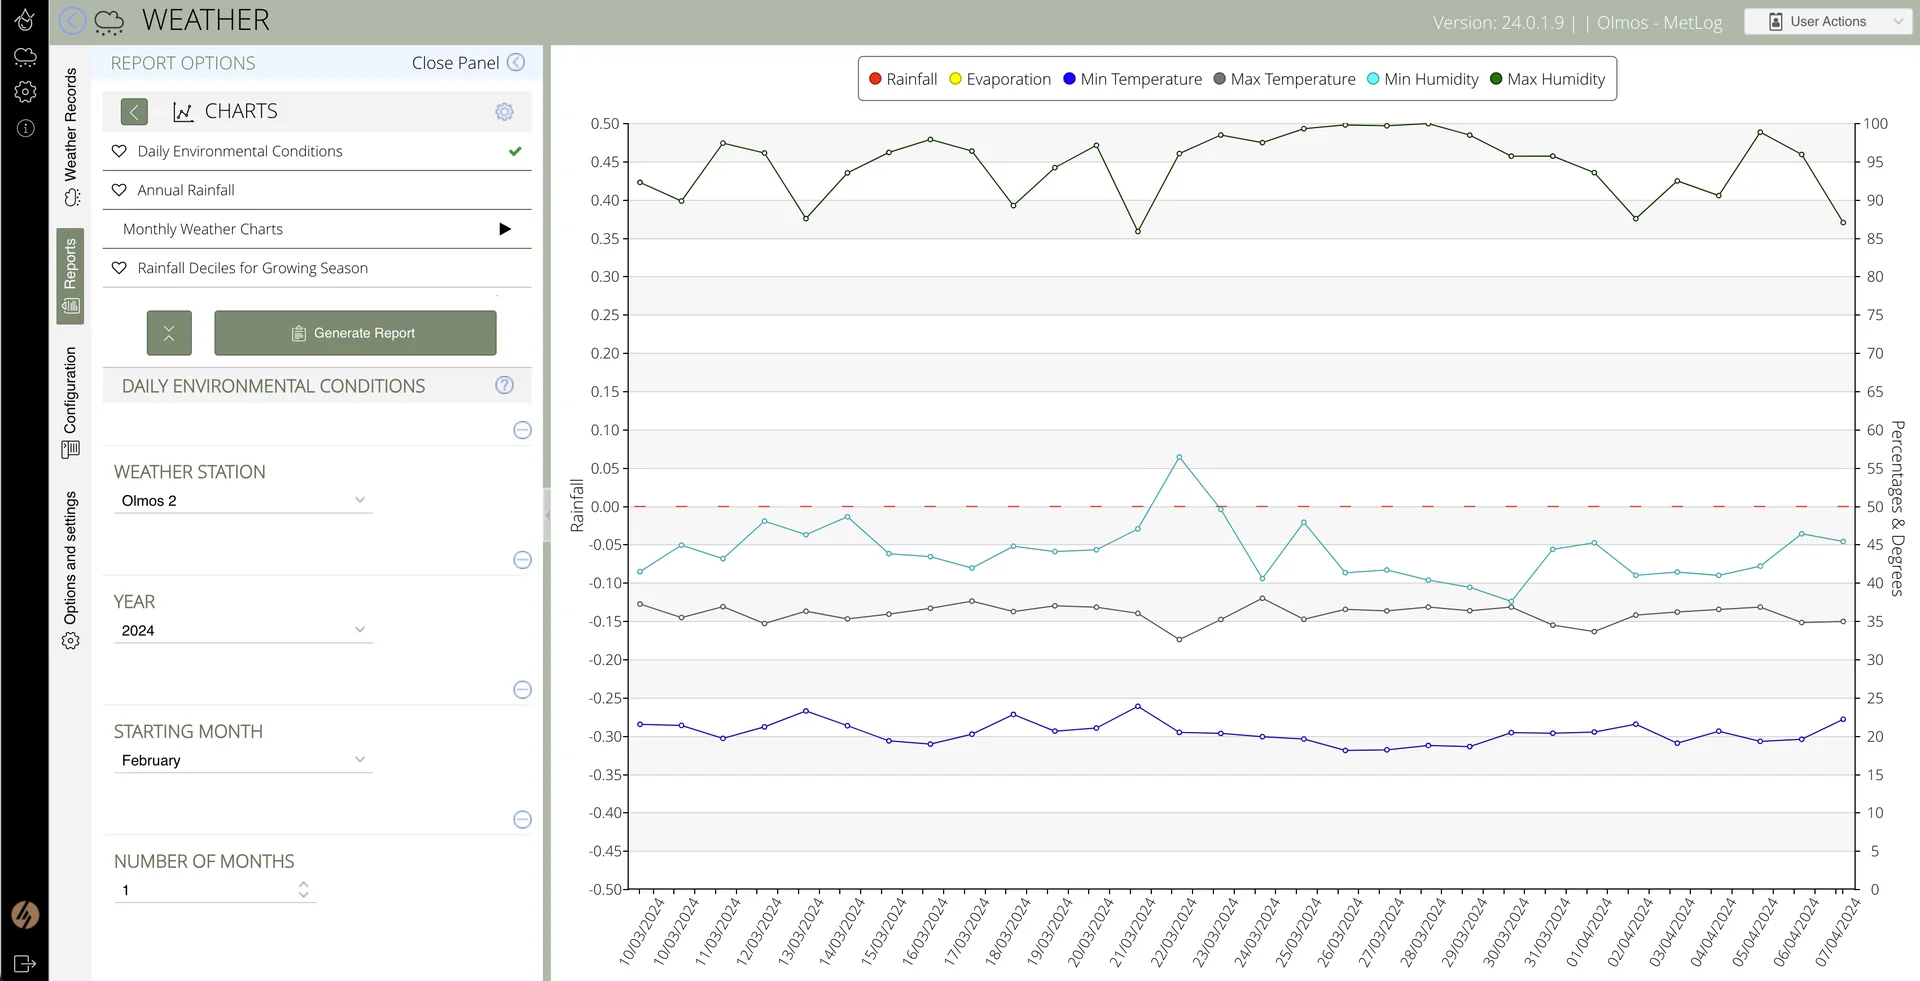Image resolution: width=1920 pixels, height=981 pixels.
Task: Open the Weather Station dropdown Olmos 2
Action: (243, 501)
